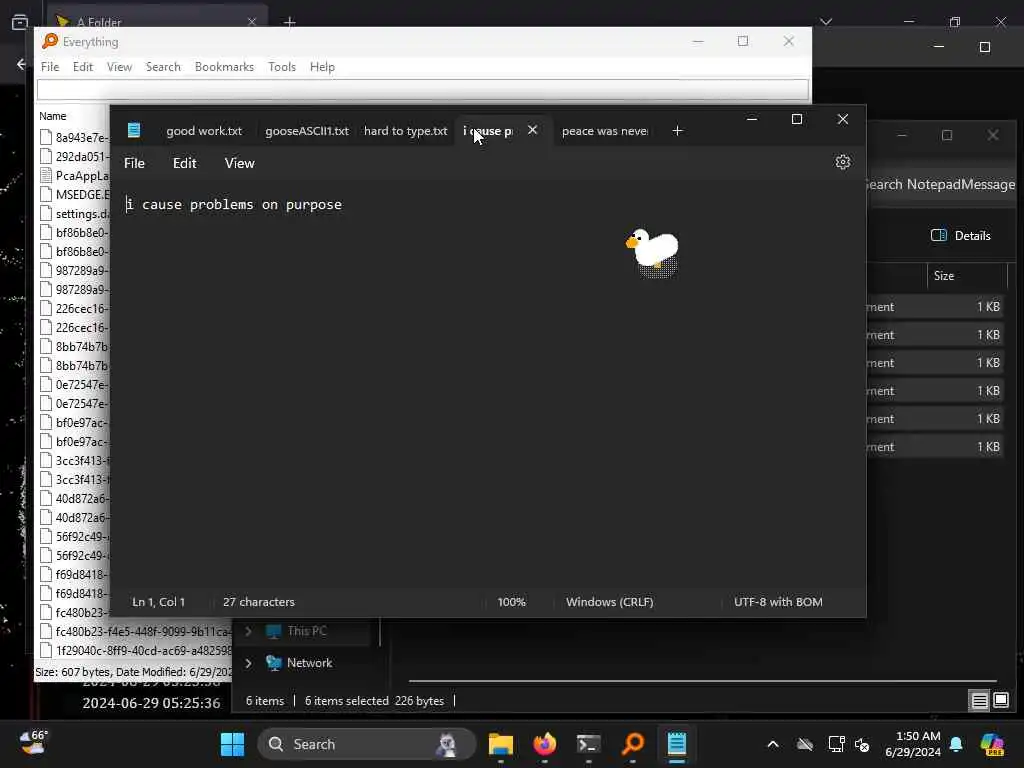Add a new tab in Notepad
The width and height of the screenshot is (1024, 768).
677,131
